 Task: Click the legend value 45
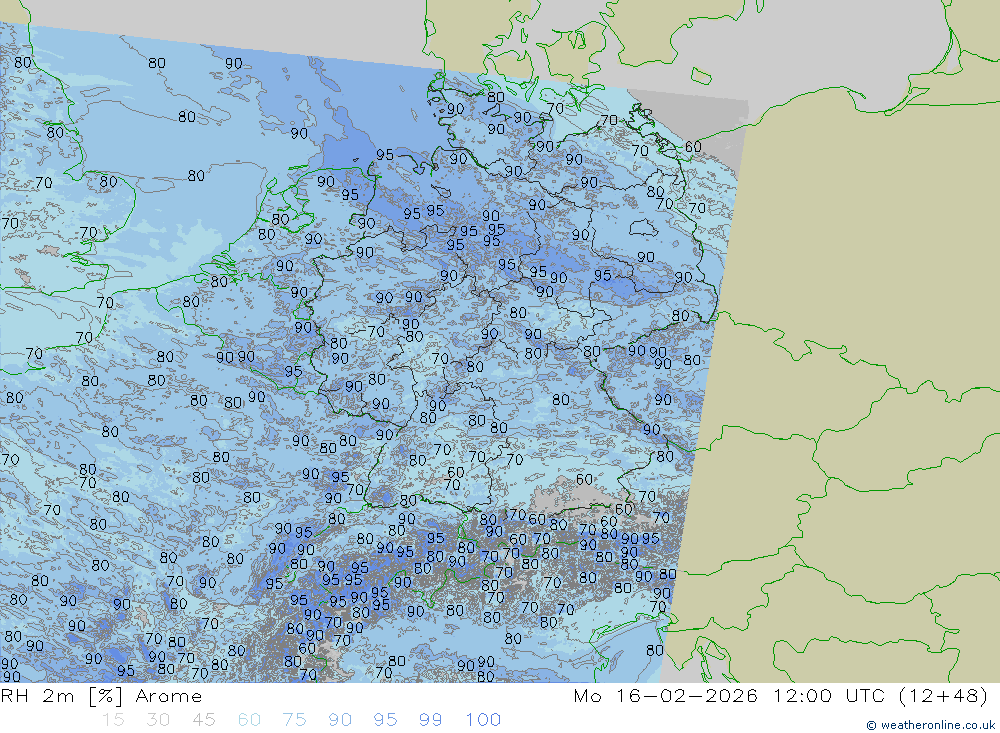coord(203,720)
